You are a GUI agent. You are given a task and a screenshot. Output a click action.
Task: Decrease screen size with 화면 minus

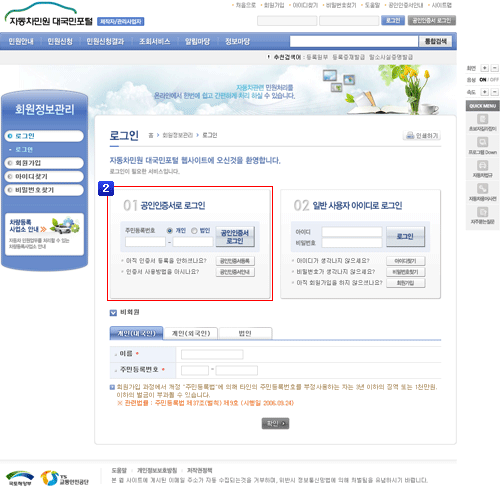(495, 68)
